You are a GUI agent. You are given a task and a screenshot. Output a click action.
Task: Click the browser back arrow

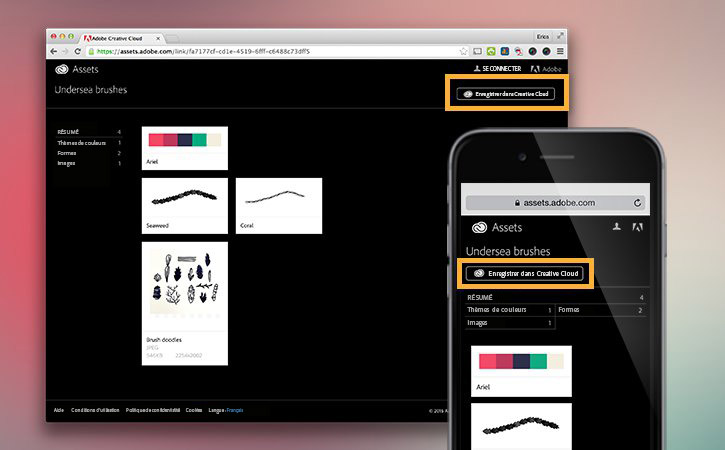pos(54,51)
